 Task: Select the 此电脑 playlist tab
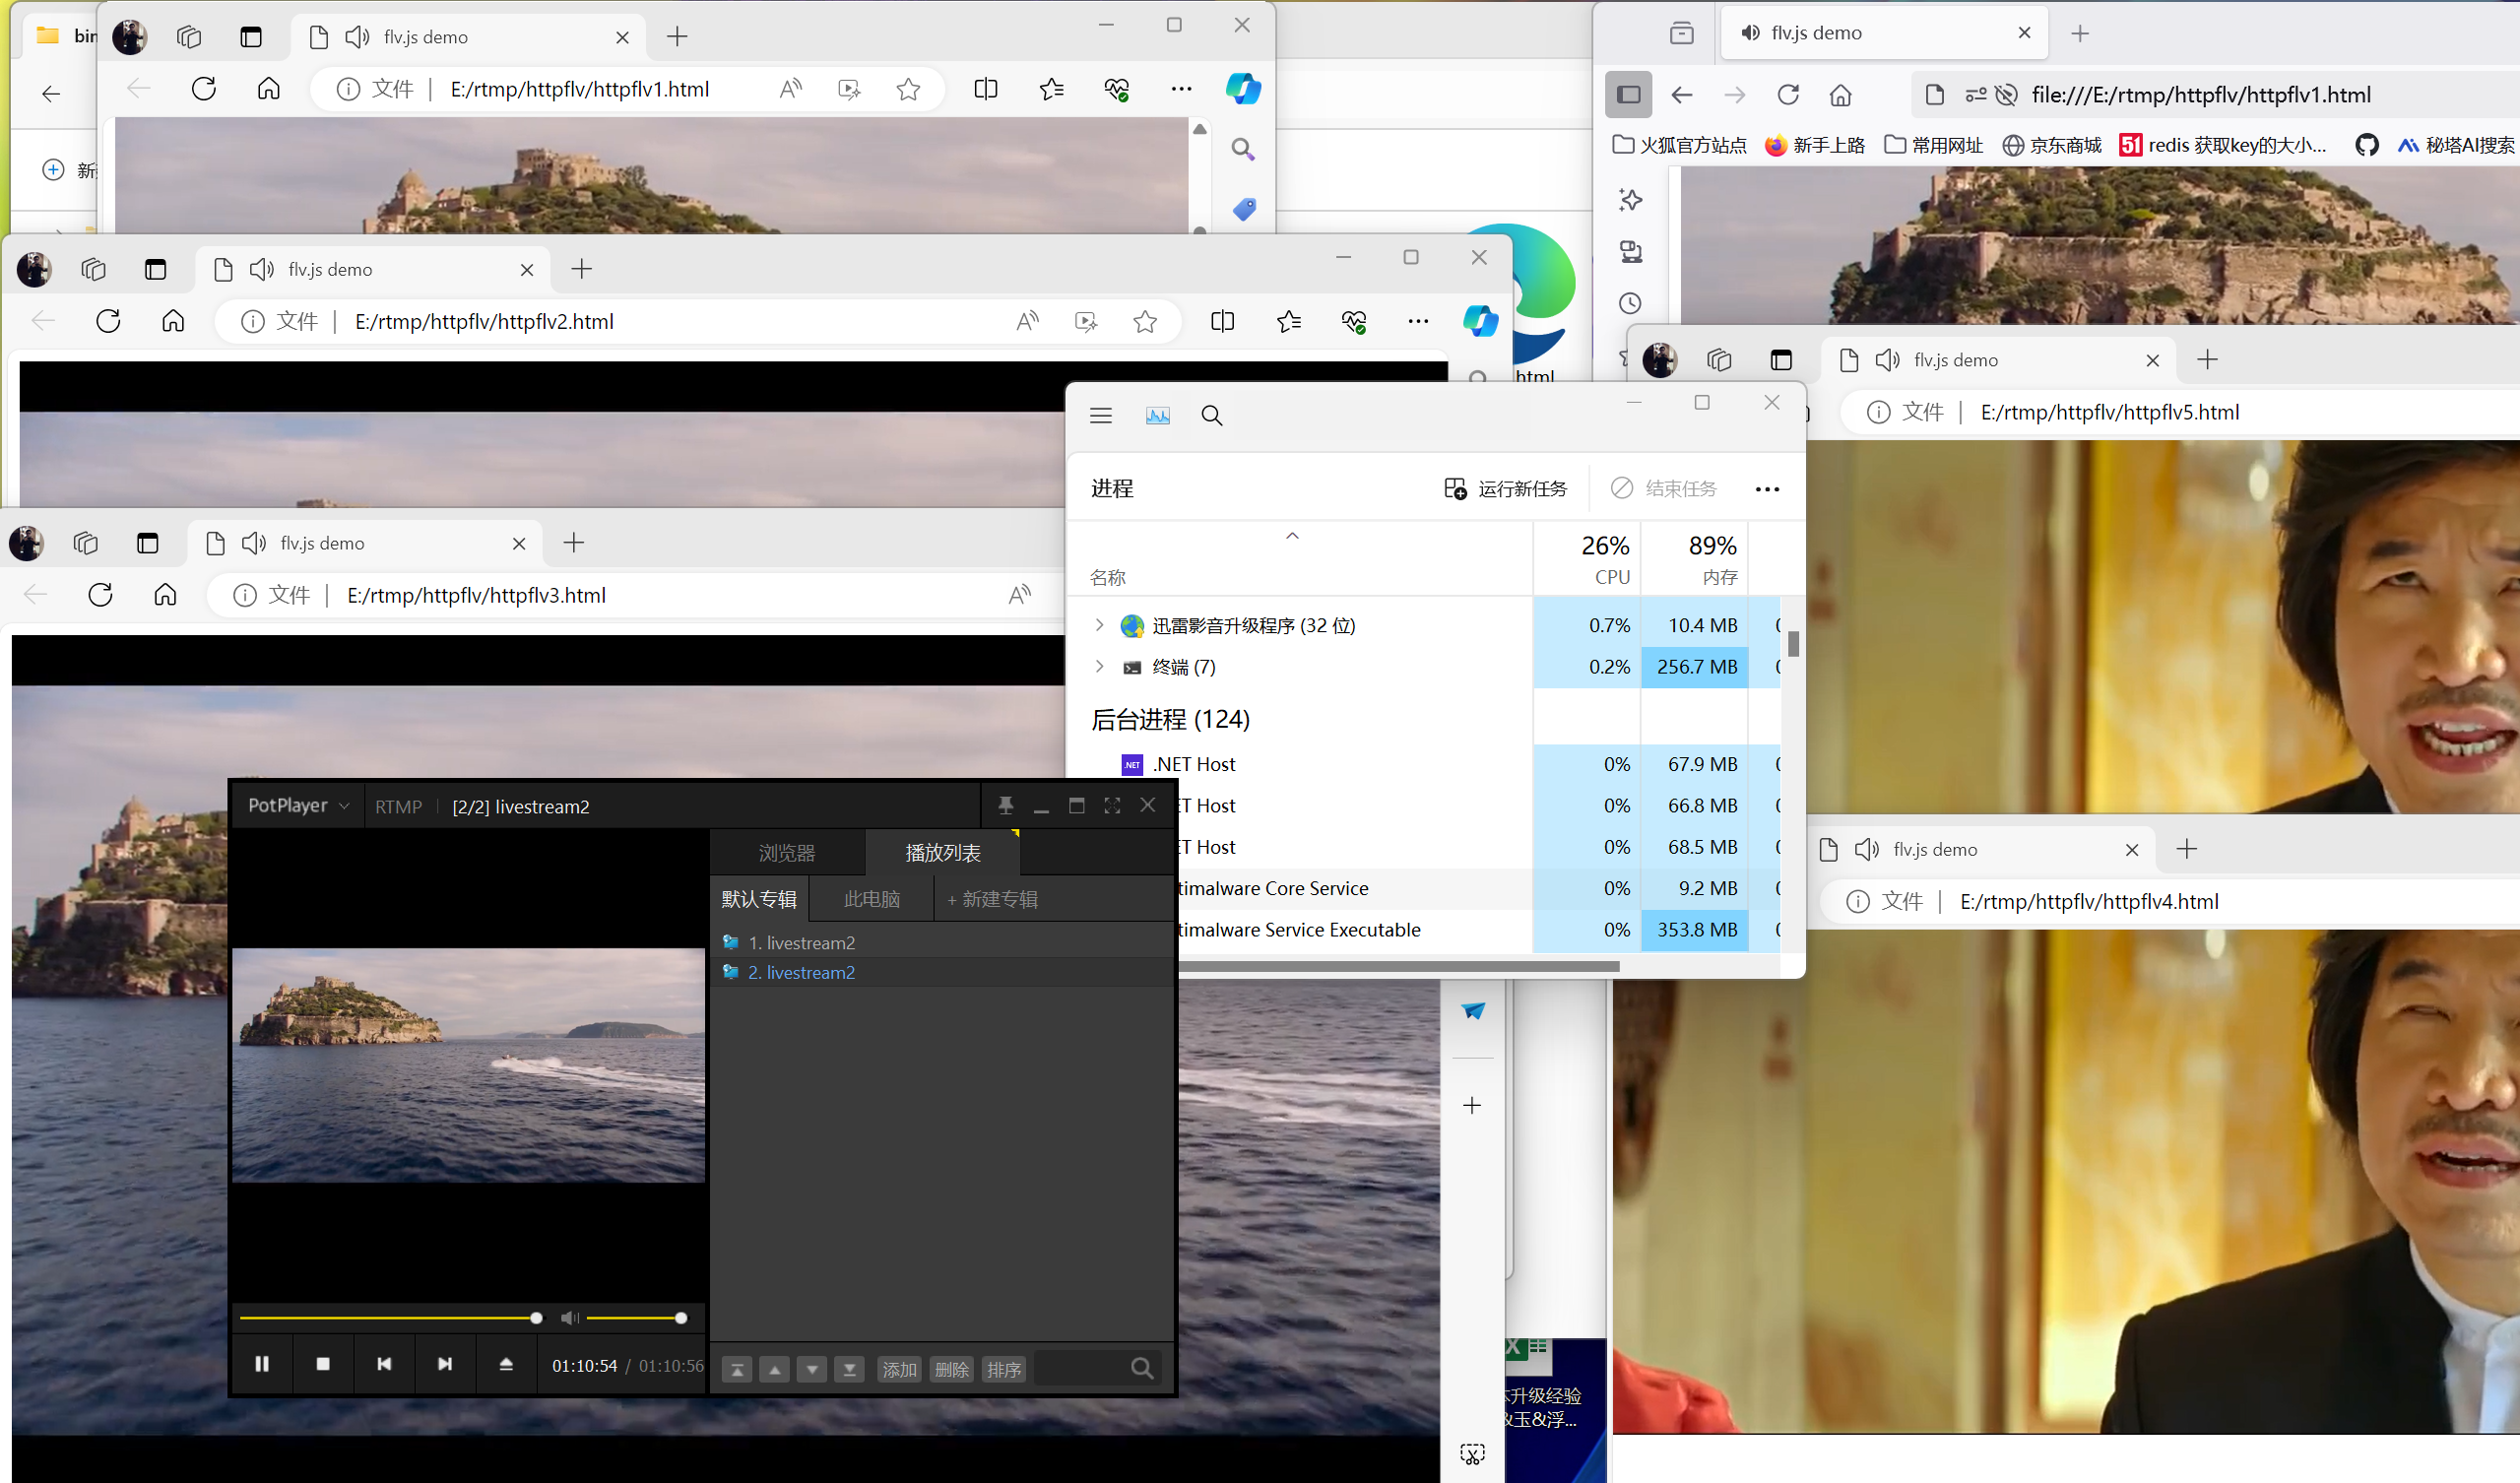[872, 899]
